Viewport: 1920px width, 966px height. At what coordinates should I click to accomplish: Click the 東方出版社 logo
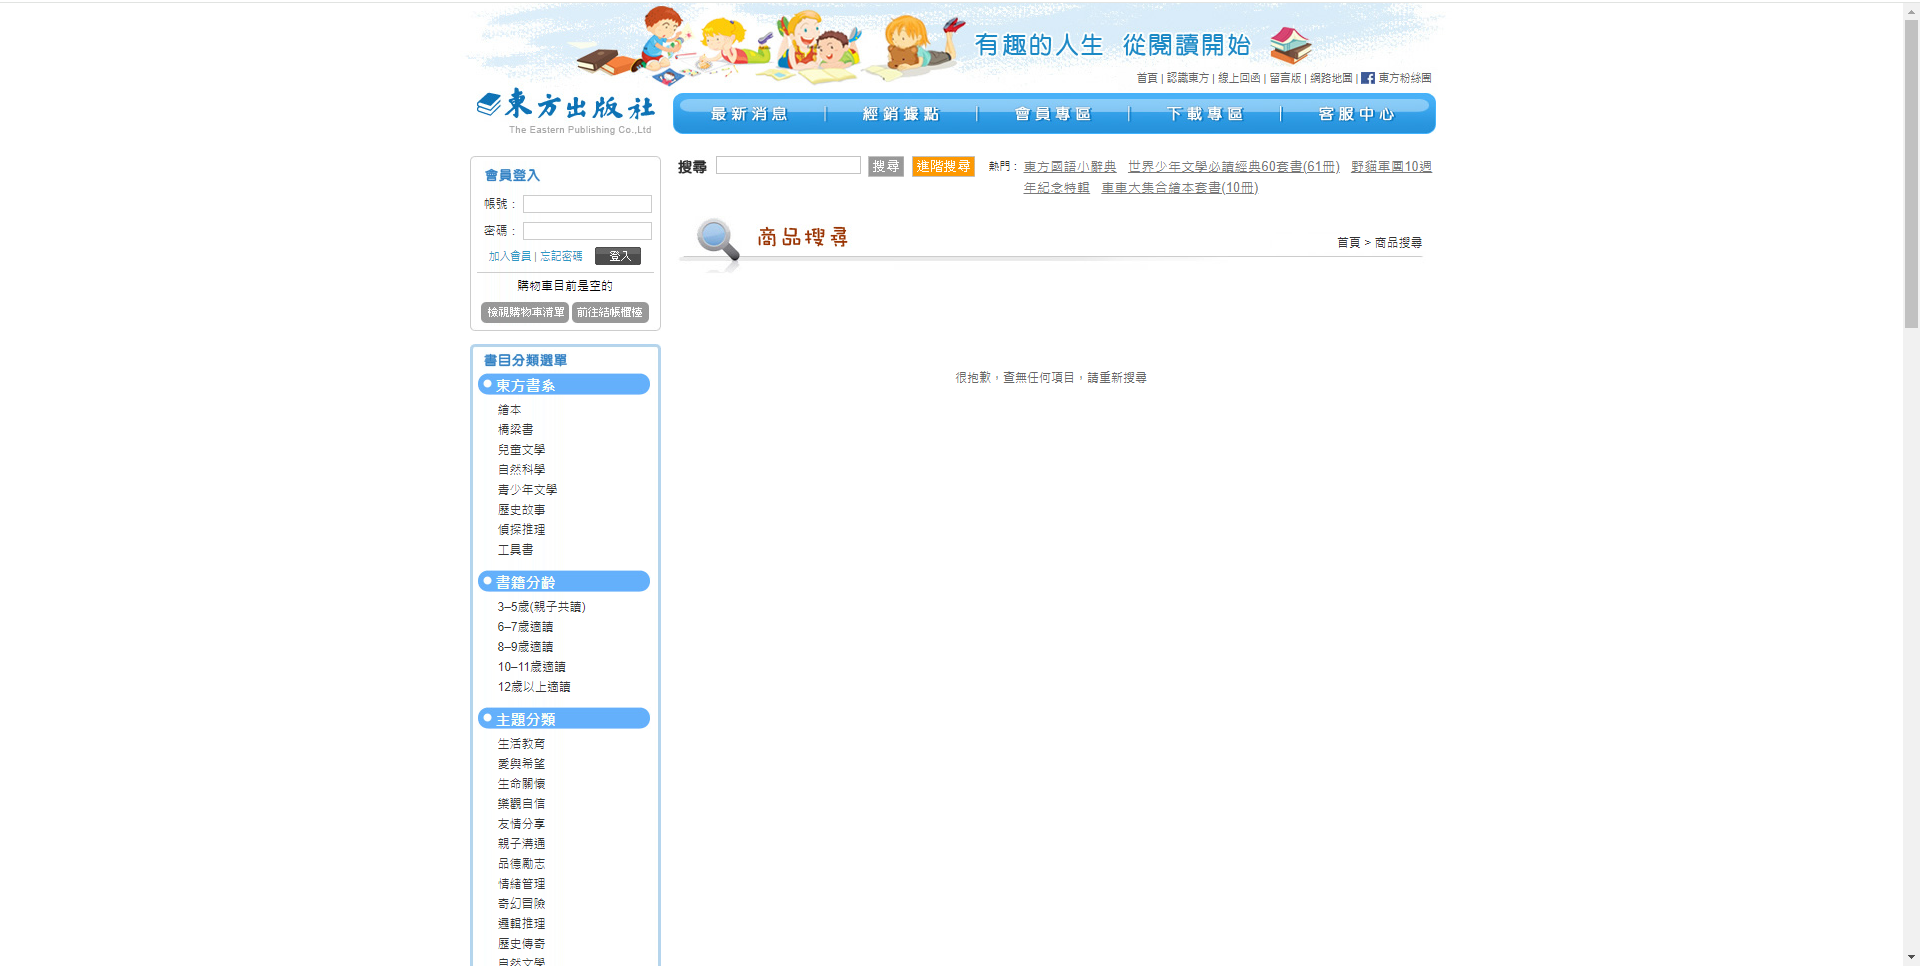tap(565, 111)
